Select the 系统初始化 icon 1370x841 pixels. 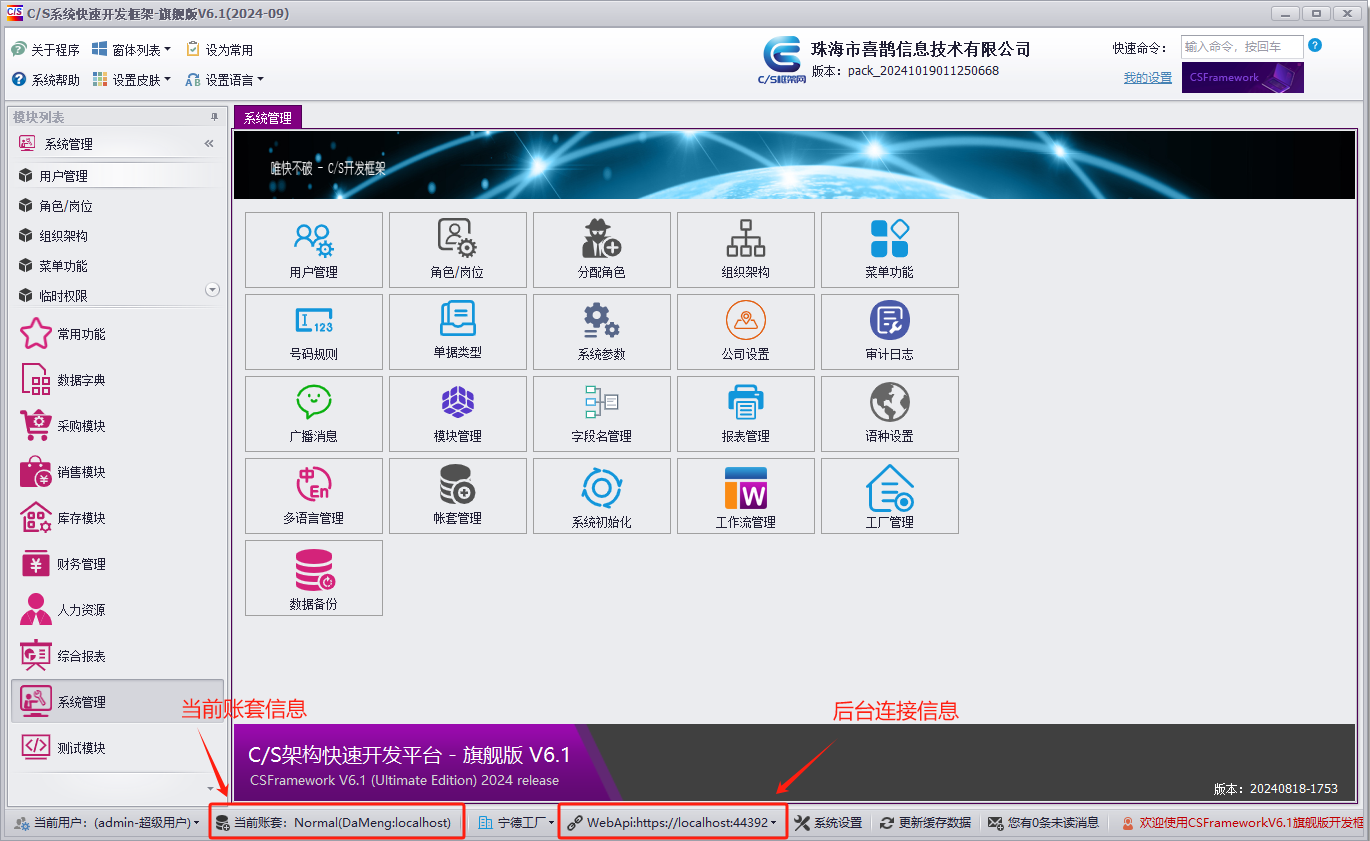pos(601,496)
